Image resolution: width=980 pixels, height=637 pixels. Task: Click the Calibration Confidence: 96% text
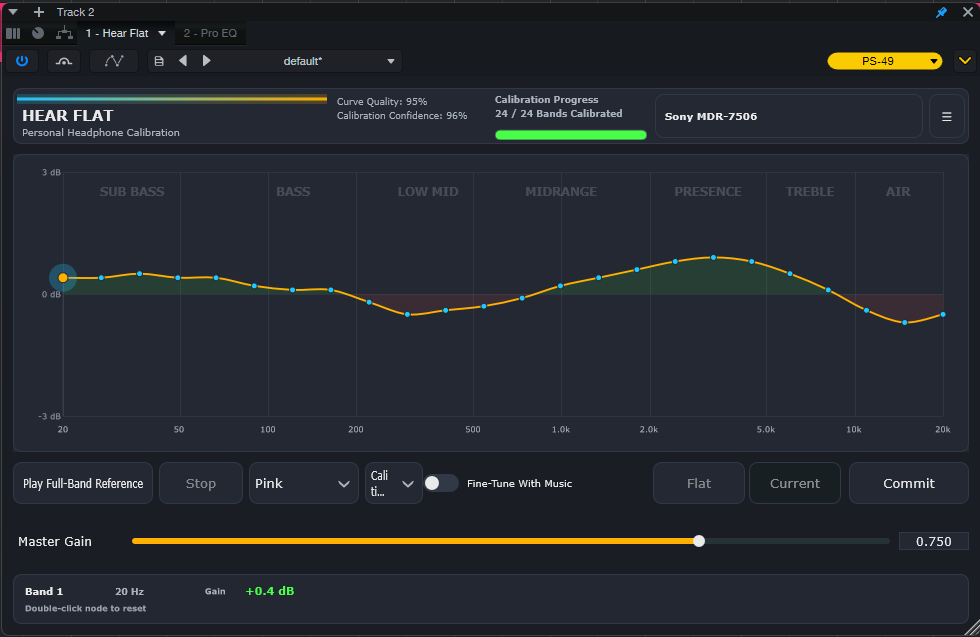point(402,116)
